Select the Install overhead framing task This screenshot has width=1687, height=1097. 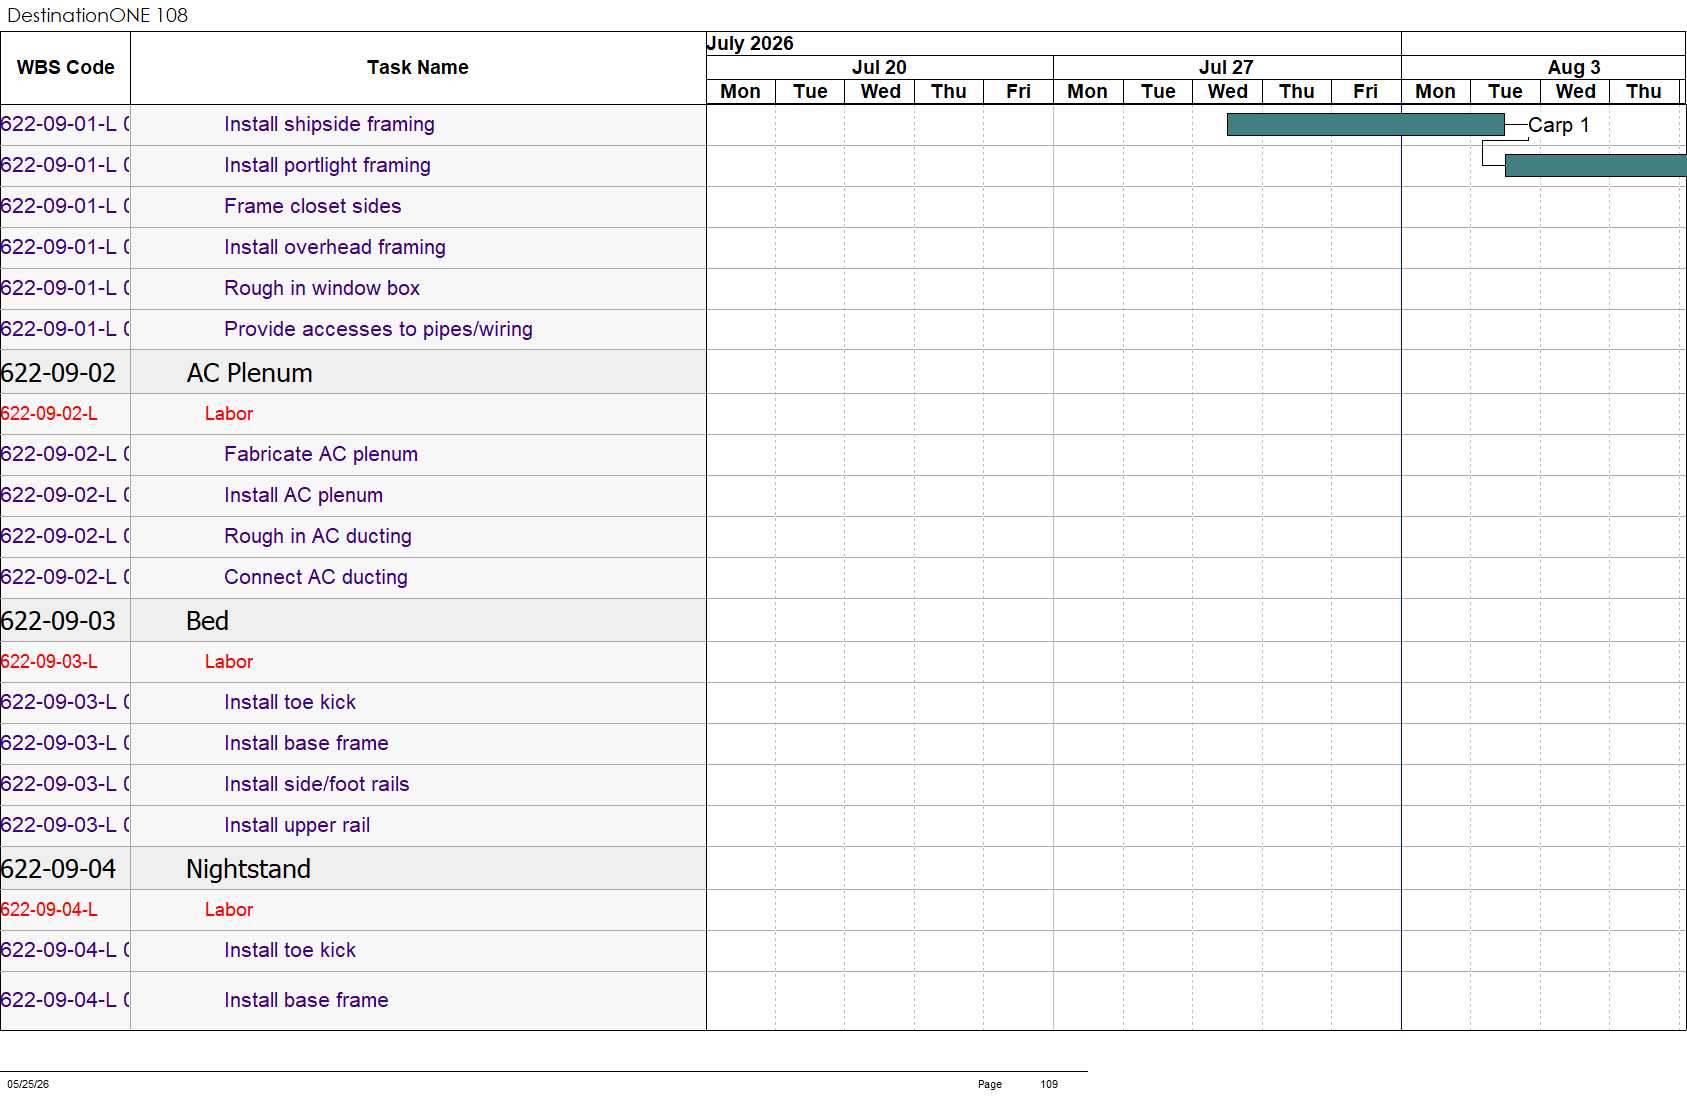pos(335,247)
